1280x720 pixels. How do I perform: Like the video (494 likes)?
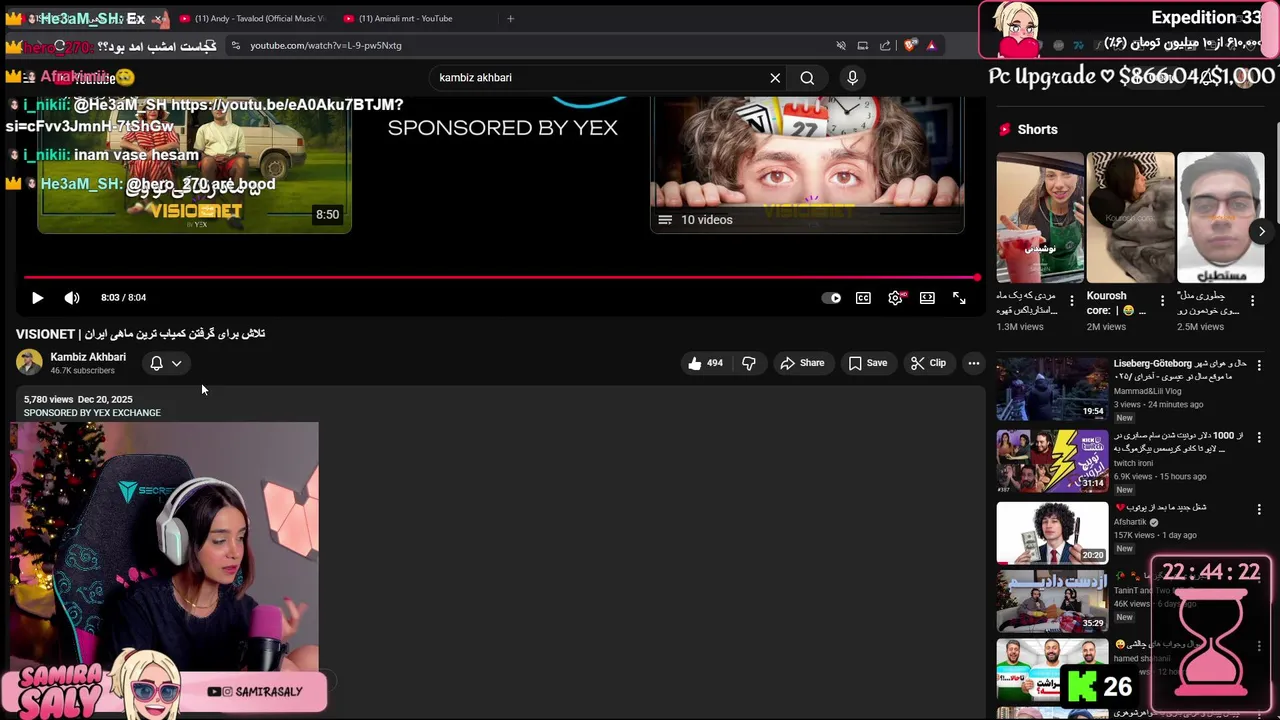(x=705, y=363)
